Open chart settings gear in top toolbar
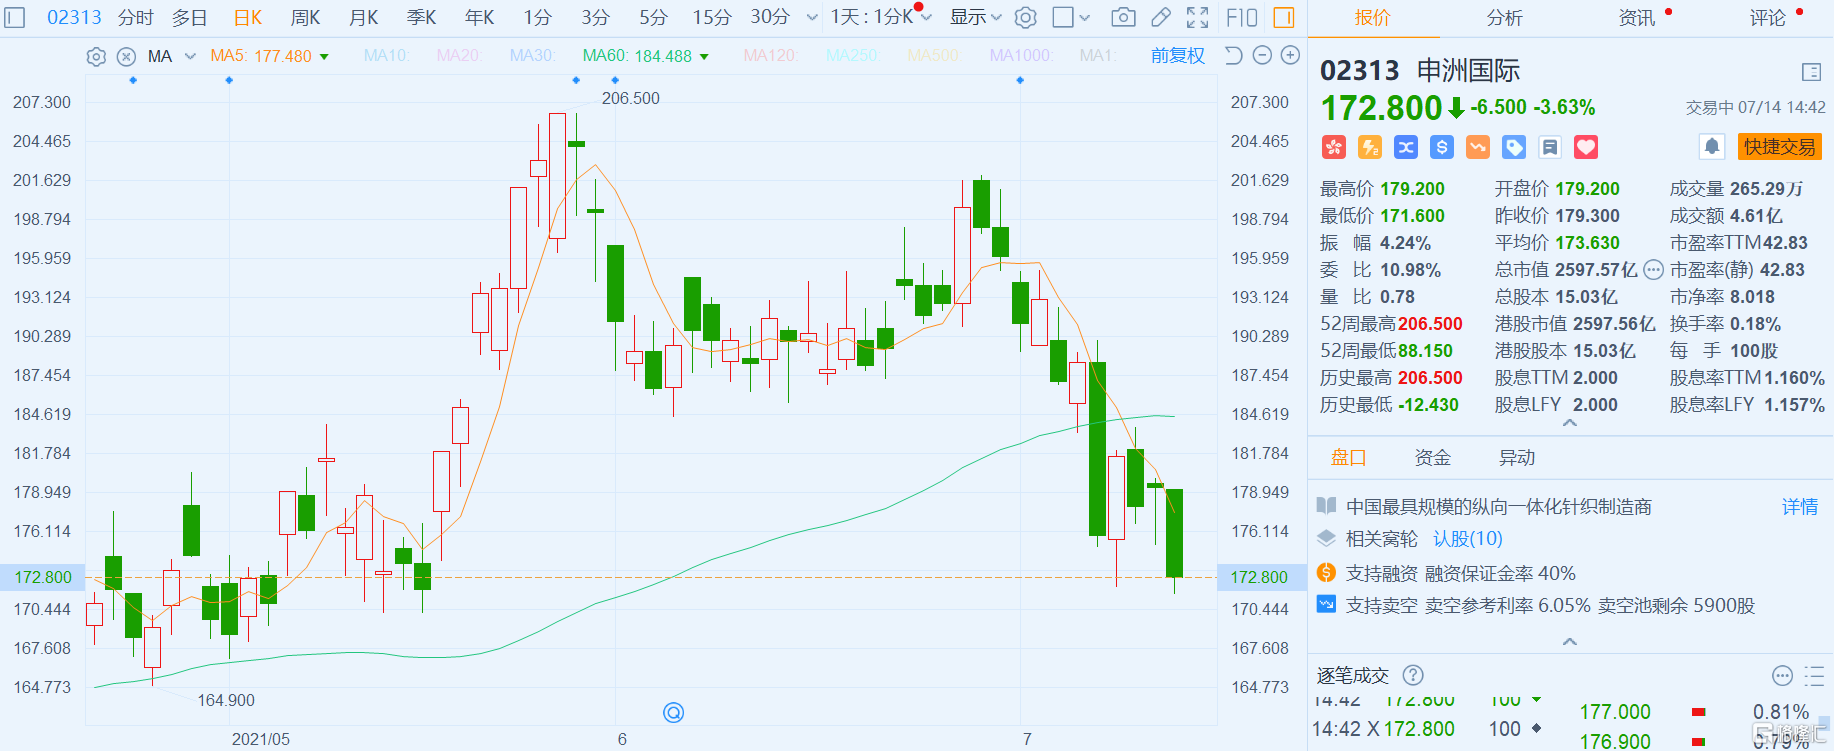Screen dimensions: 1834x751 click(x=1025, y=17)
